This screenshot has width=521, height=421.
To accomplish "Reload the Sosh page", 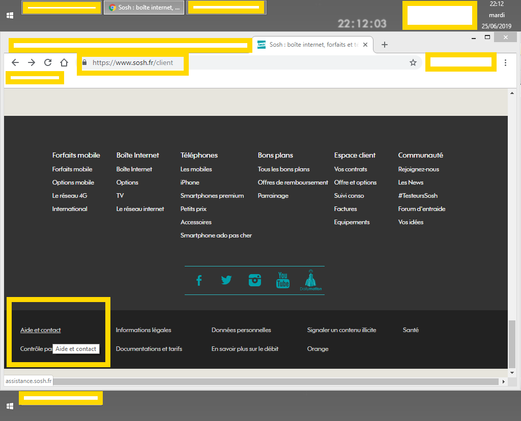I will pyautogui.click(x=48, y=63).
